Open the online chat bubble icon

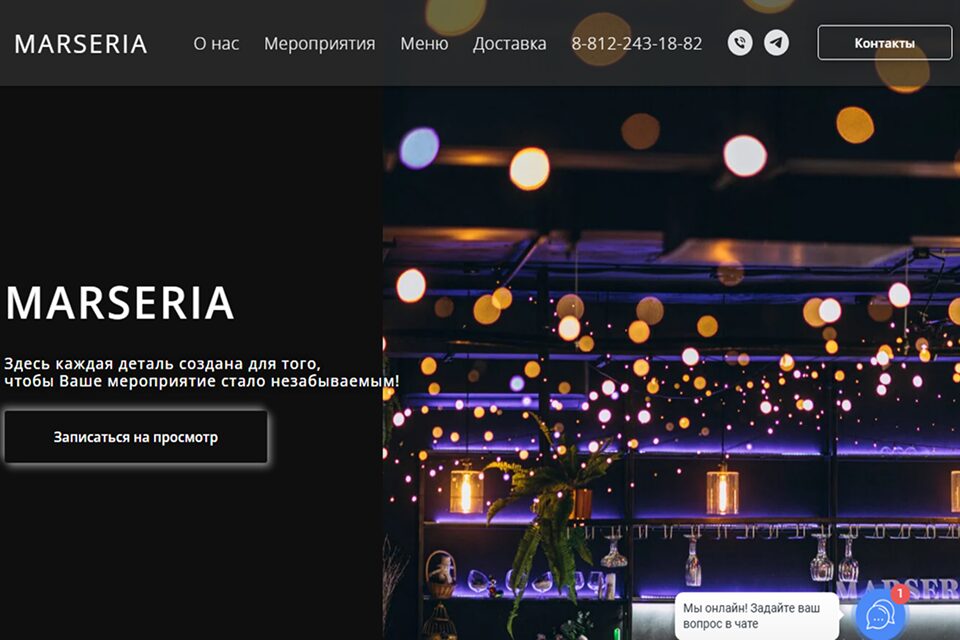(x=880, y=616)
